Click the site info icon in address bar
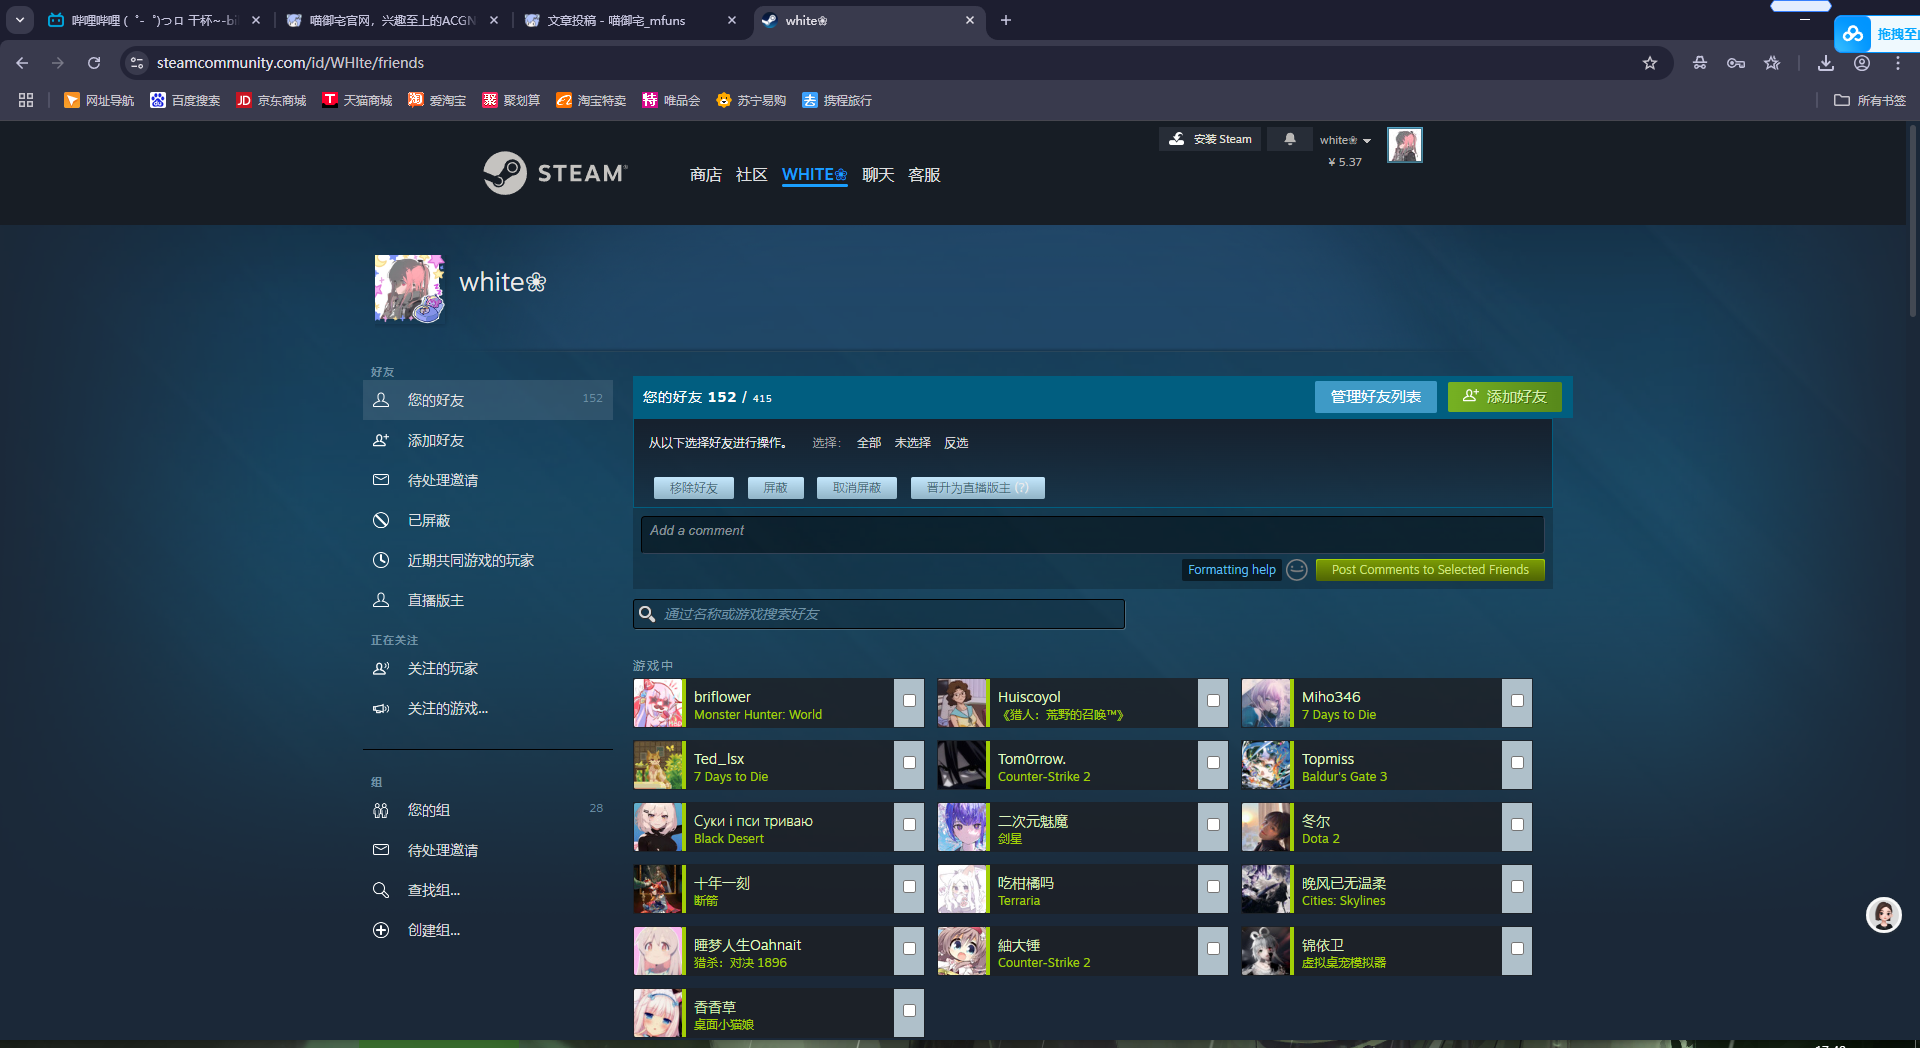Screen dimensions: 1920x1048 point(137,63)
